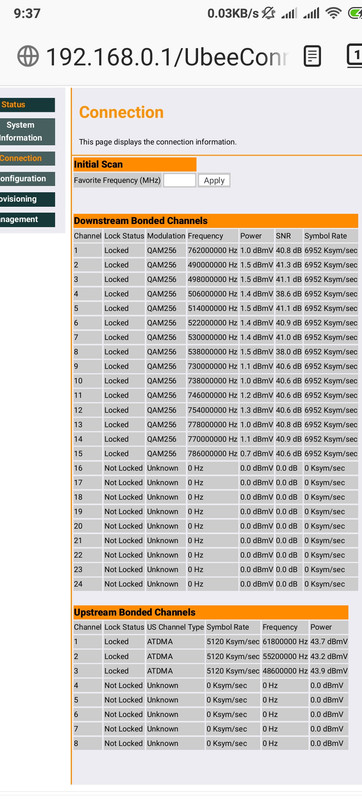362x800 pixels.
Task: Select frequency 730000000 Hz cell
Action: click(212, 366)
